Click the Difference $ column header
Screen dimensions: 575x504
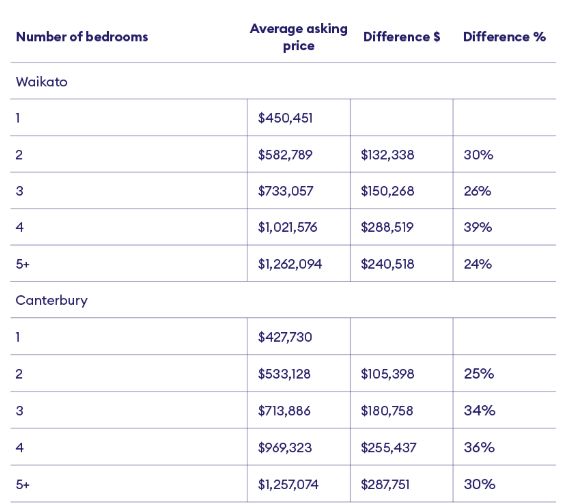pos(402,37)
